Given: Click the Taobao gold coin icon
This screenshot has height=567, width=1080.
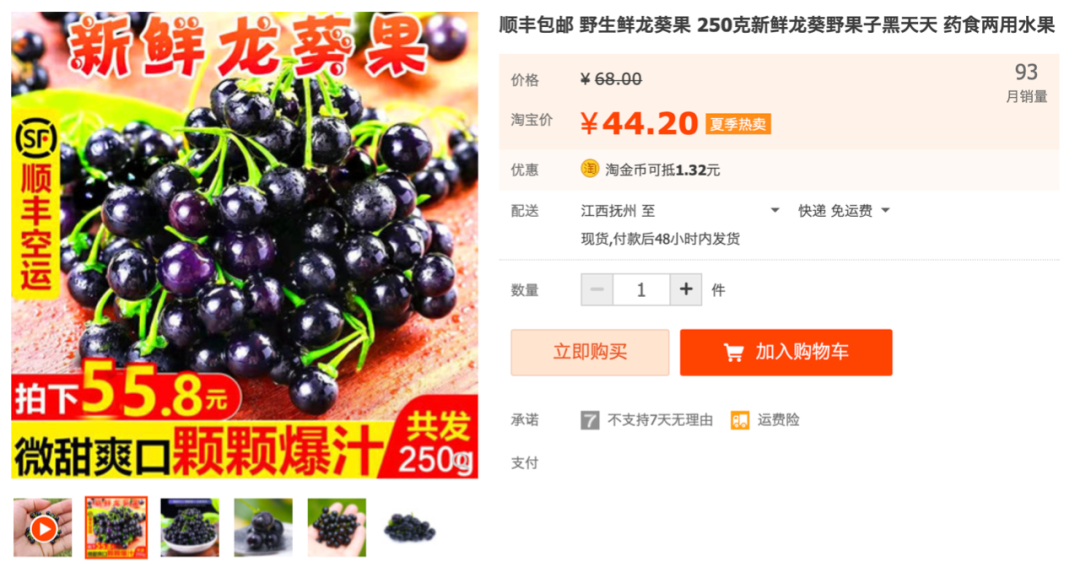Looking at the screenshot, I should (590, 169).
